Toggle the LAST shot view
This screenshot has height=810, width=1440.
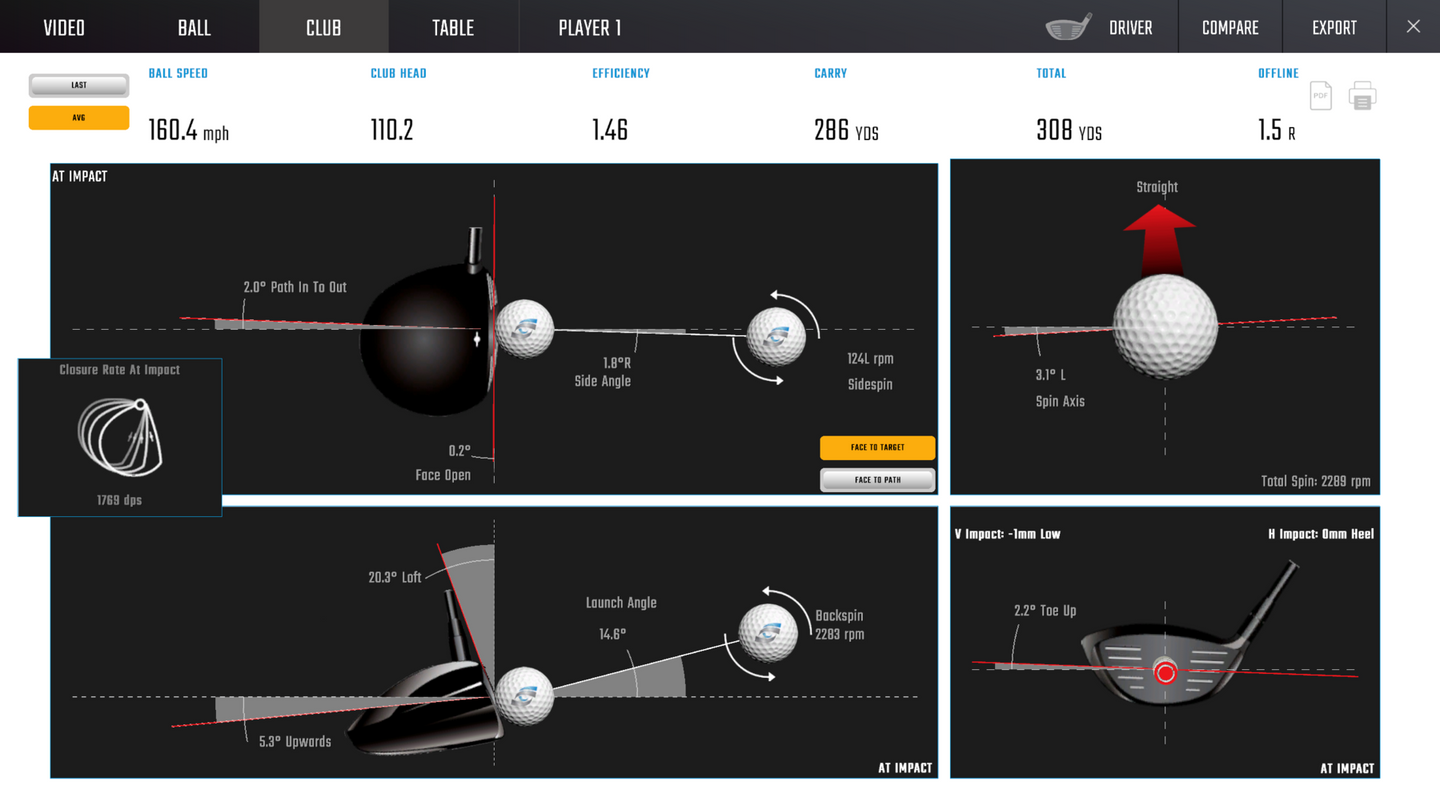click(x=79, y=85)
